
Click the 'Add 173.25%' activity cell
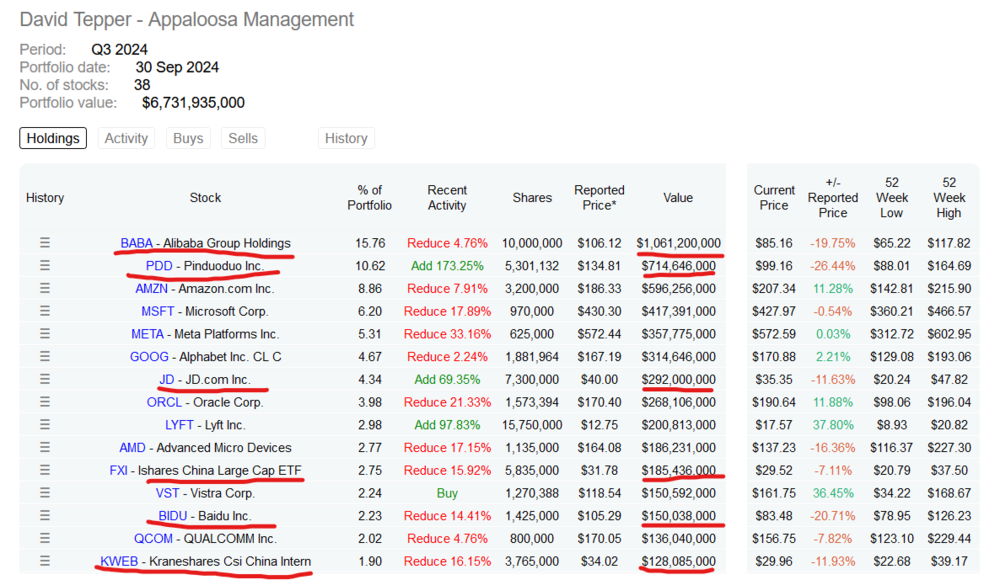point(447,266)
